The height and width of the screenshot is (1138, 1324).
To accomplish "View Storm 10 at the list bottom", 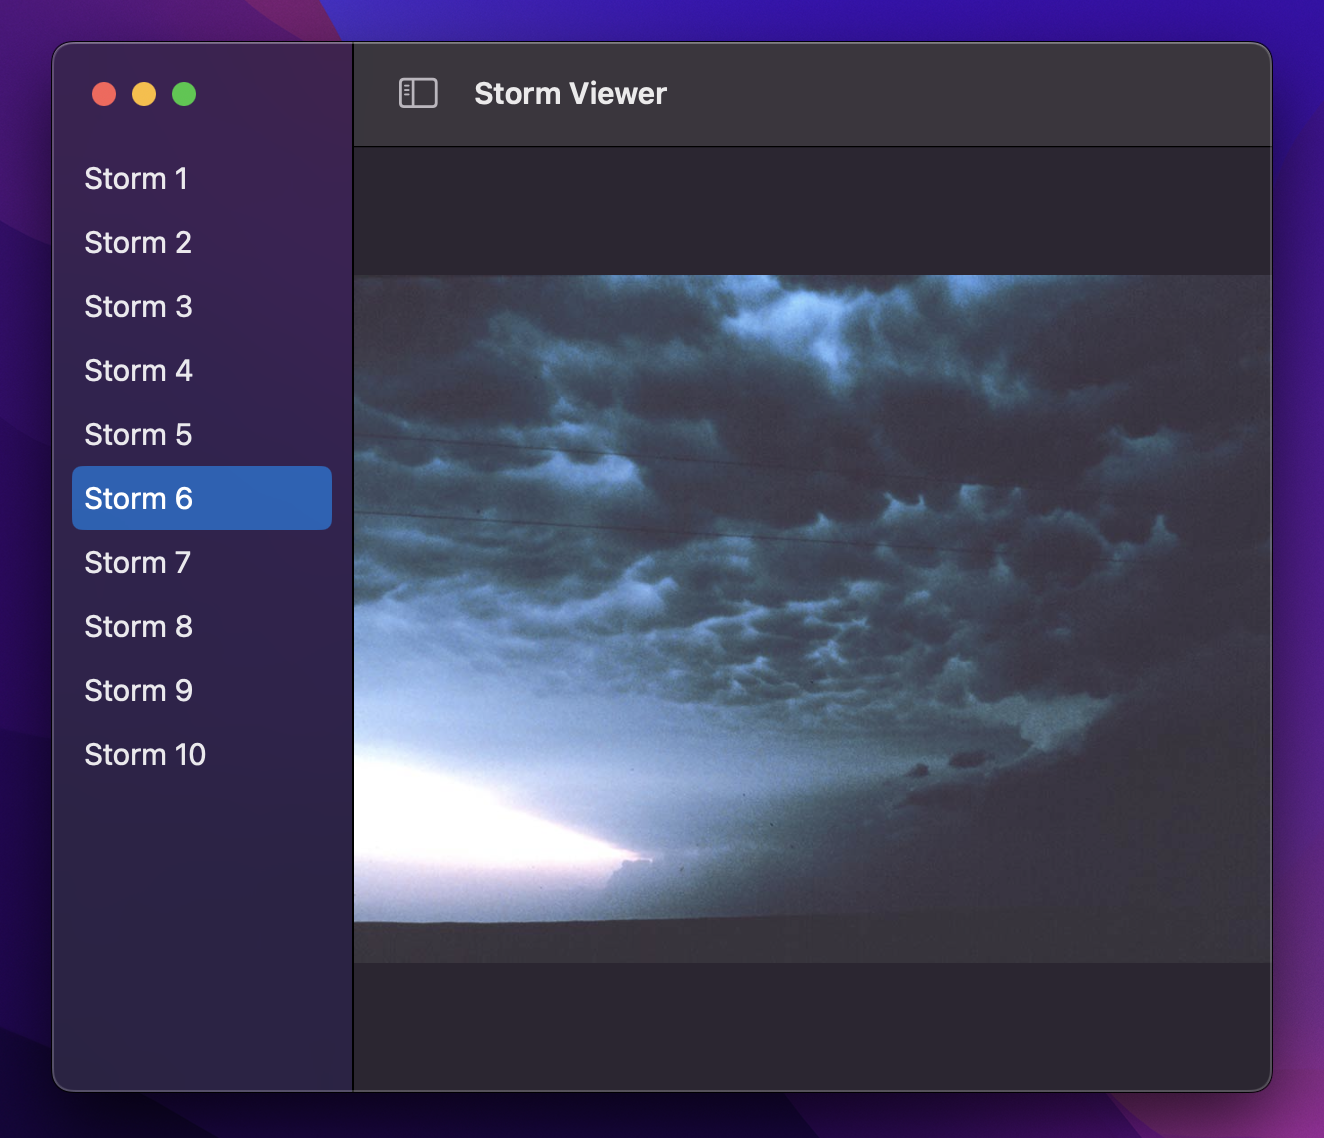I will point(145,754).
